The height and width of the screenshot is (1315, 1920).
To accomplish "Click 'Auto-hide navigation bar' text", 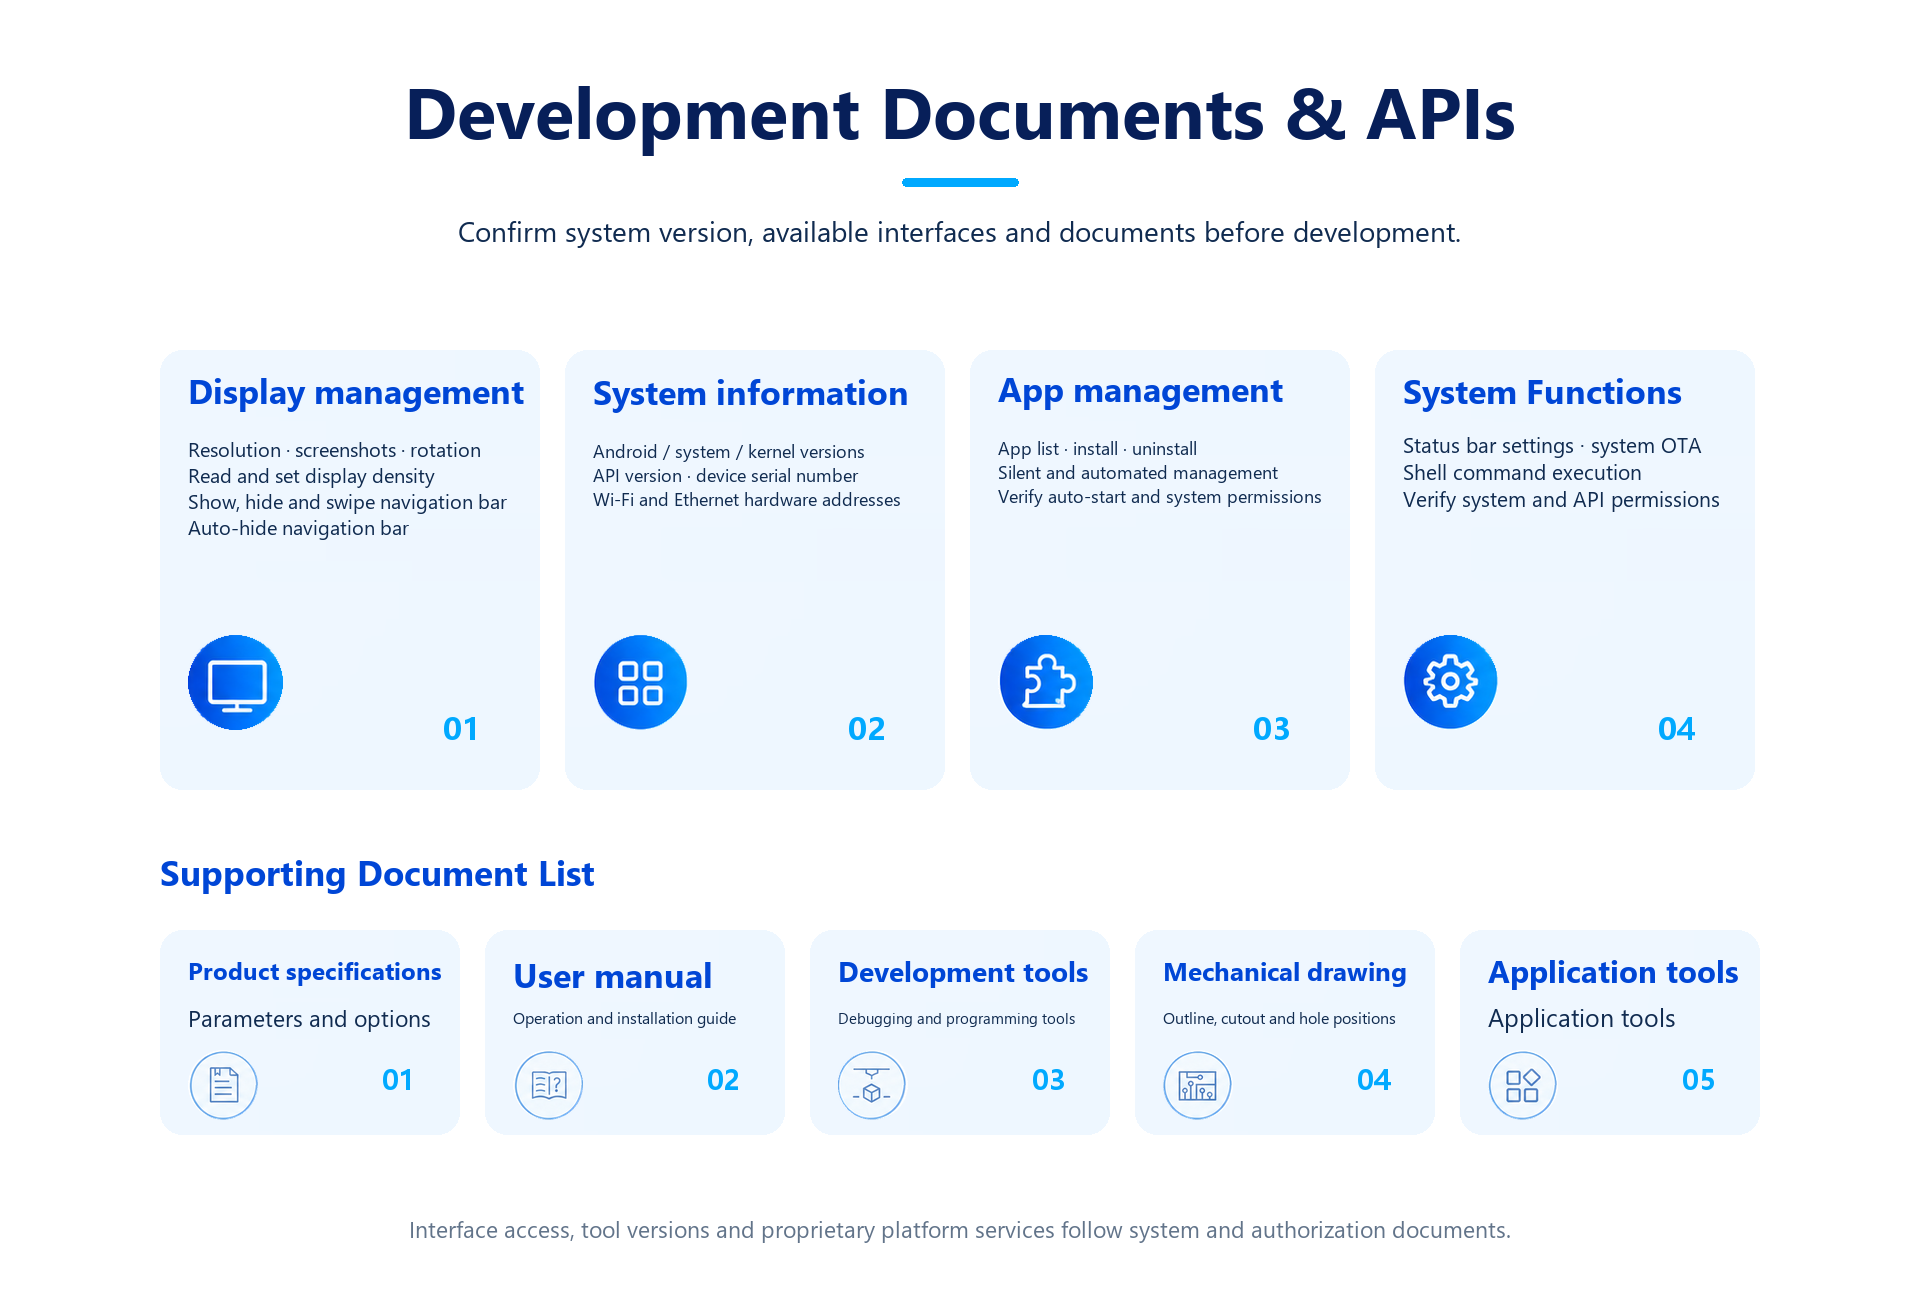I will (x=298, y=528).
